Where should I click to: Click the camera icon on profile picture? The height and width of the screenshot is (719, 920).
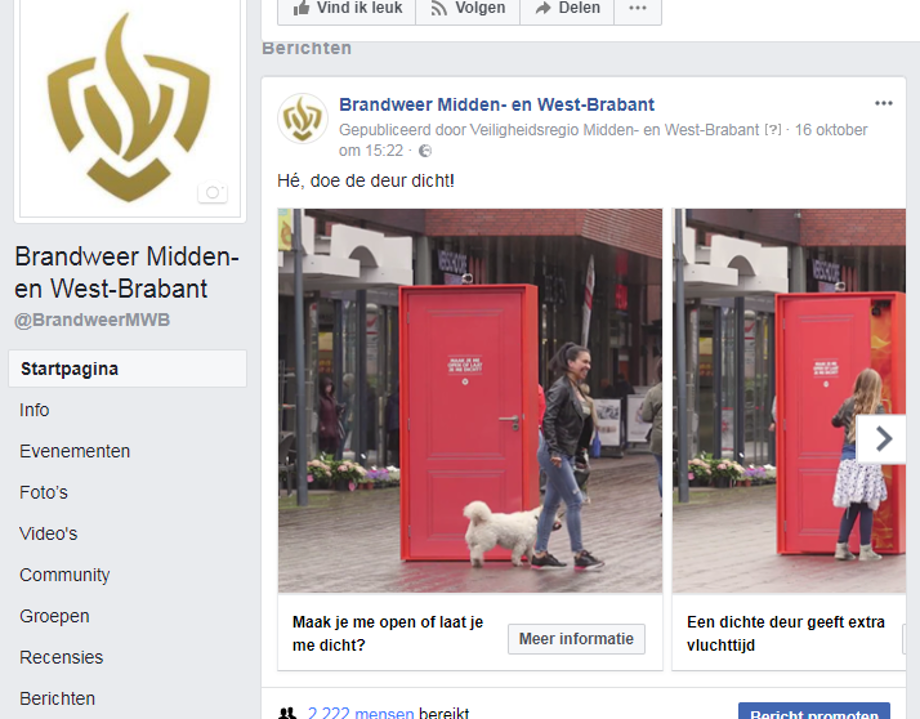click(x=212, y=193)
